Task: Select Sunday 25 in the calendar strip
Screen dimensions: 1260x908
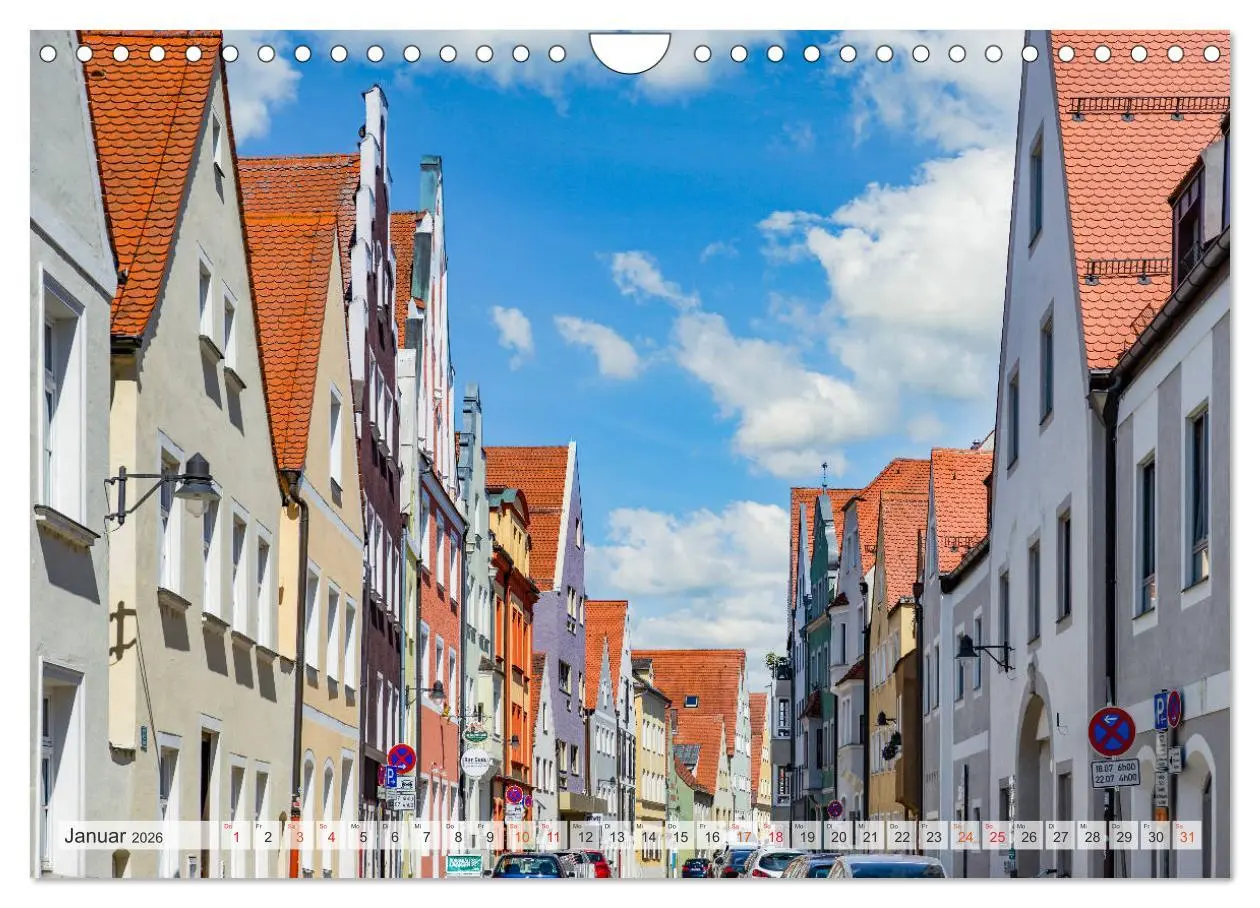Action: coord(998,836)
